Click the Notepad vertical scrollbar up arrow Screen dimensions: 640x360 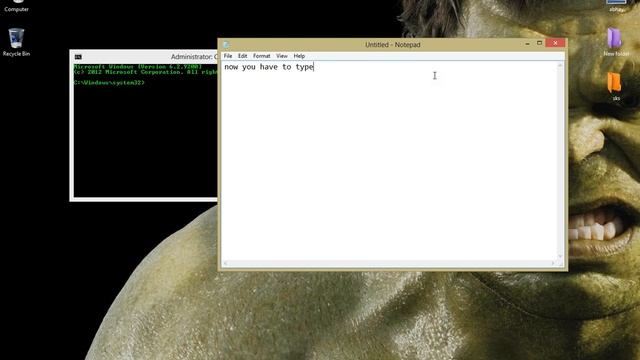click(560, 65)
